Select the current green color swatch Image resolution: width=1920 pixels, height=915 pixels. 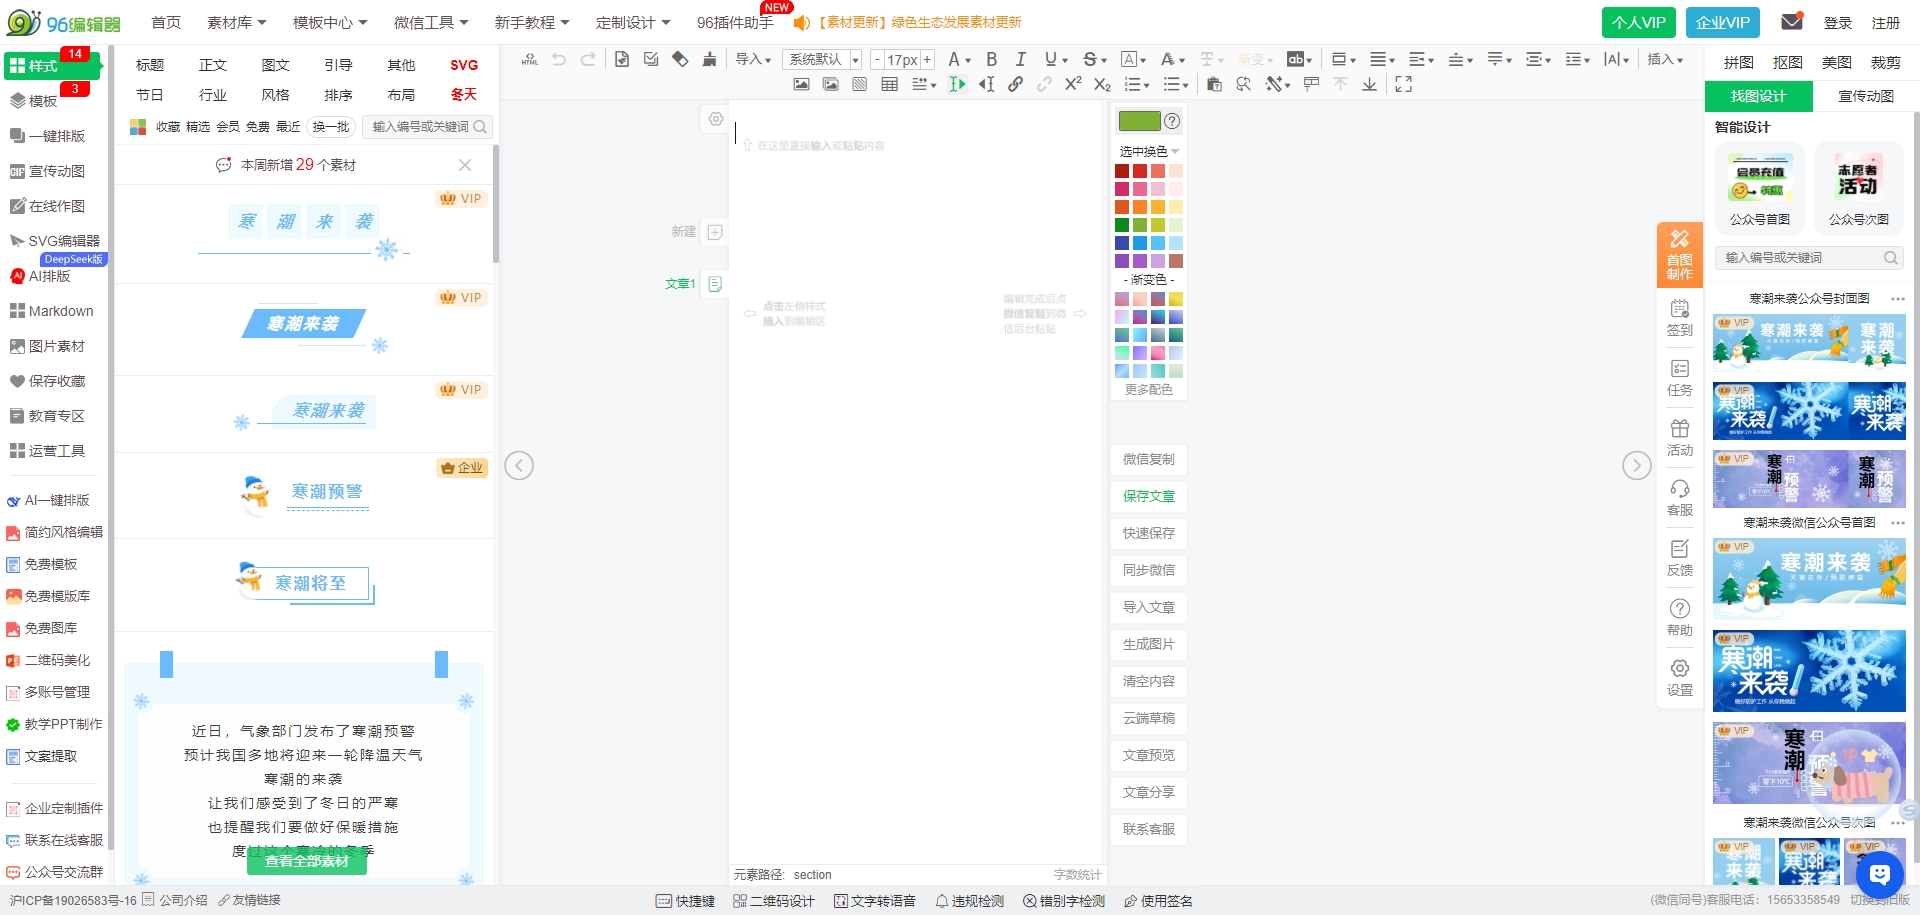[1139, 121]
